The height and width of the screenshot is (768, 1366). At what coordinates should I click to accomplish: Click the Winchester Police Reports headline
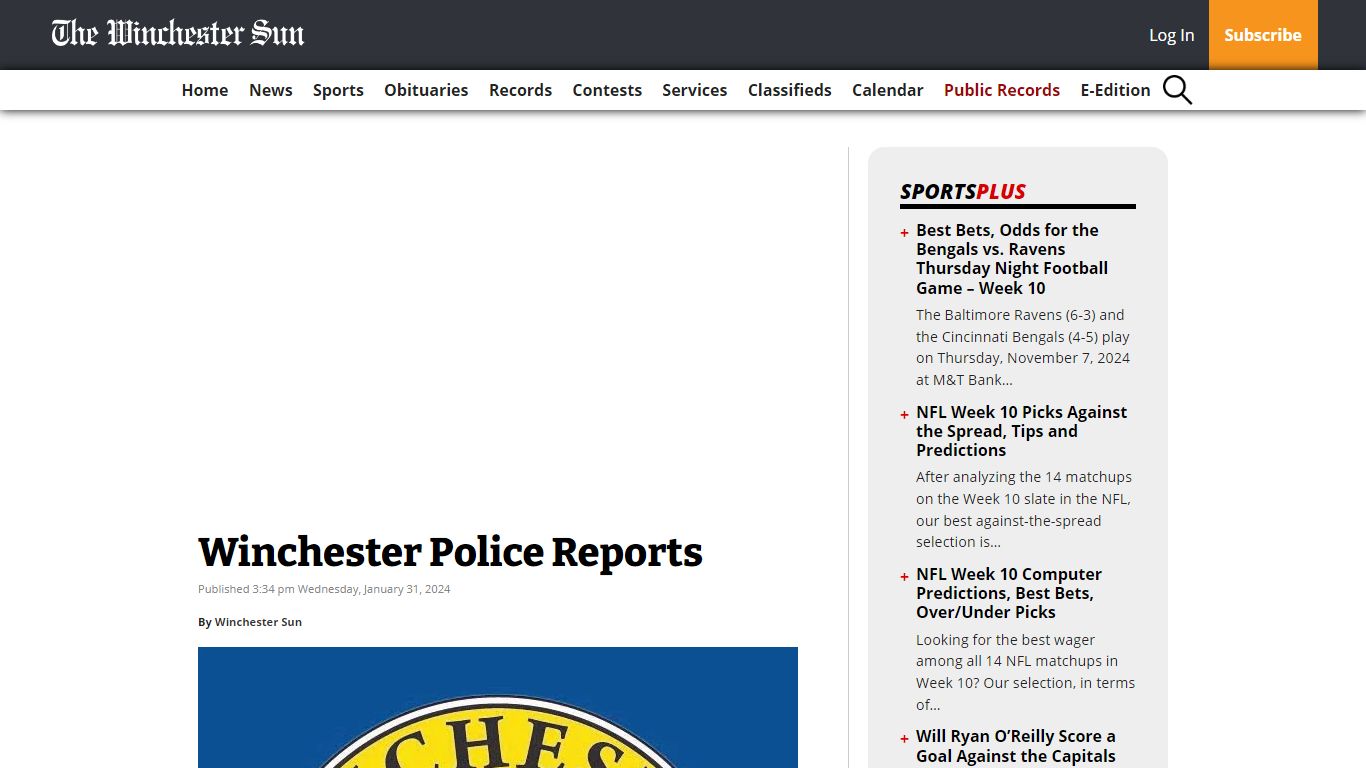[450, 552]
